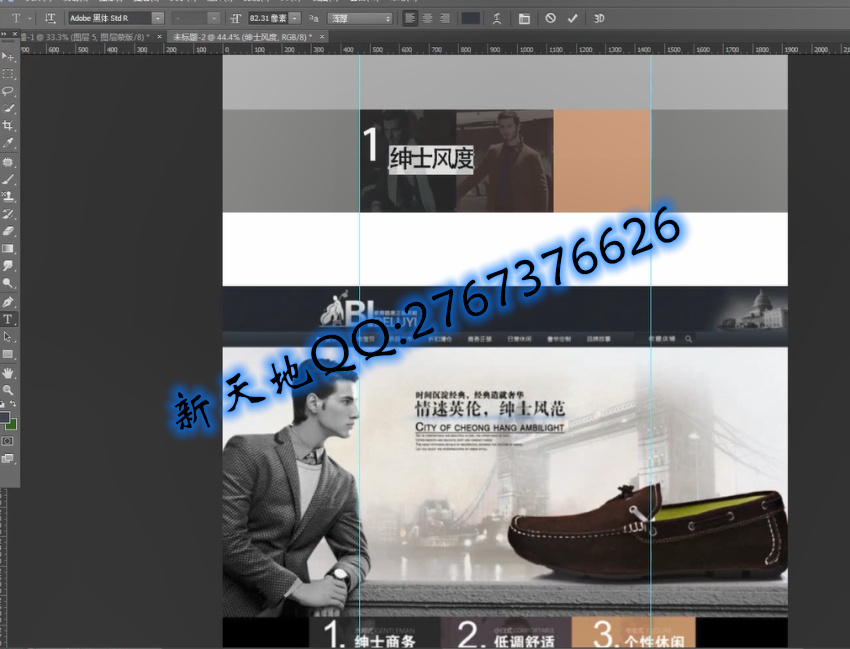
Task: Cancel the current text edit
Action: click(550, 18)
